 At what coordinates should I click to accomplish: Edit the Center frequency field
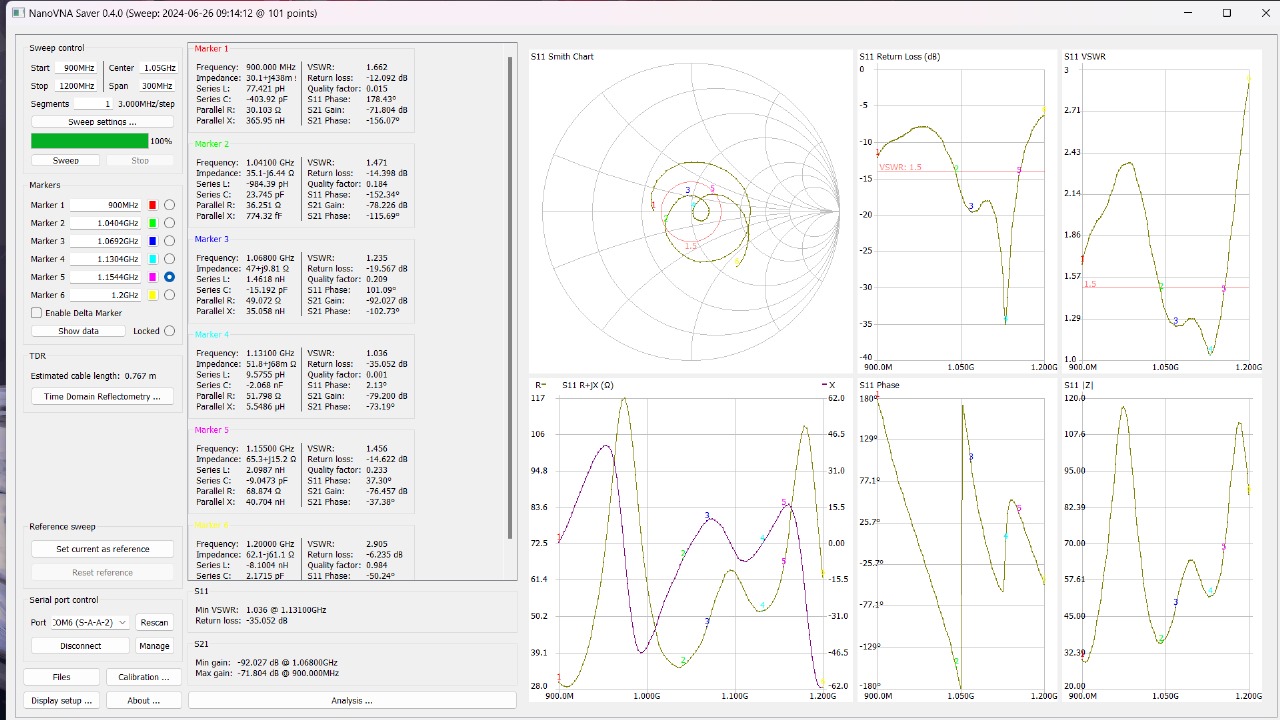click(x=158, y=68)
